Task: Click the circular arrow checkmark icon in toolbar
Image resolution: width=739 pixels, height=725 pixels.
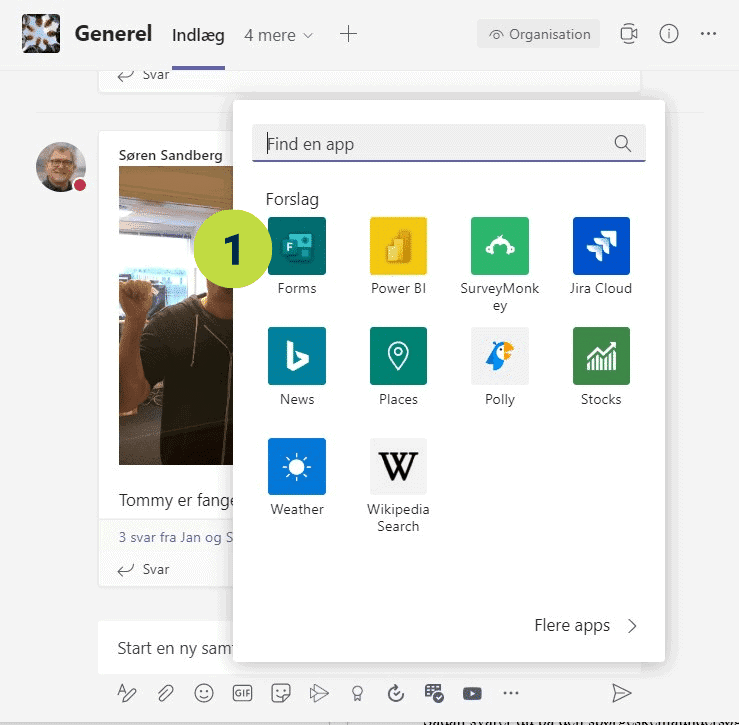Action: (395, 693)
